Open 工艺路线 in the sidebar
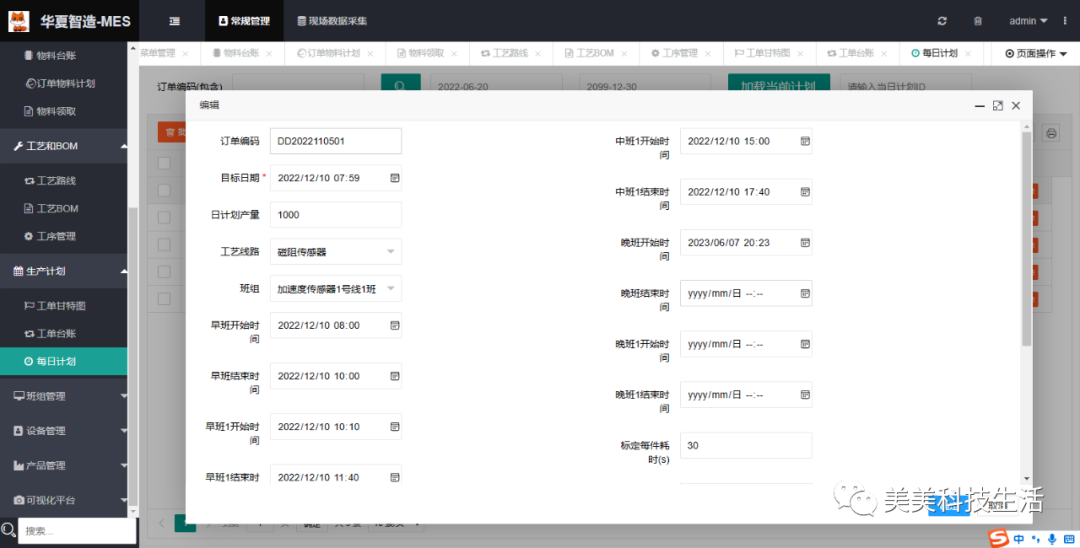The height and width of the screenshot is (548, 1080). 50,180
